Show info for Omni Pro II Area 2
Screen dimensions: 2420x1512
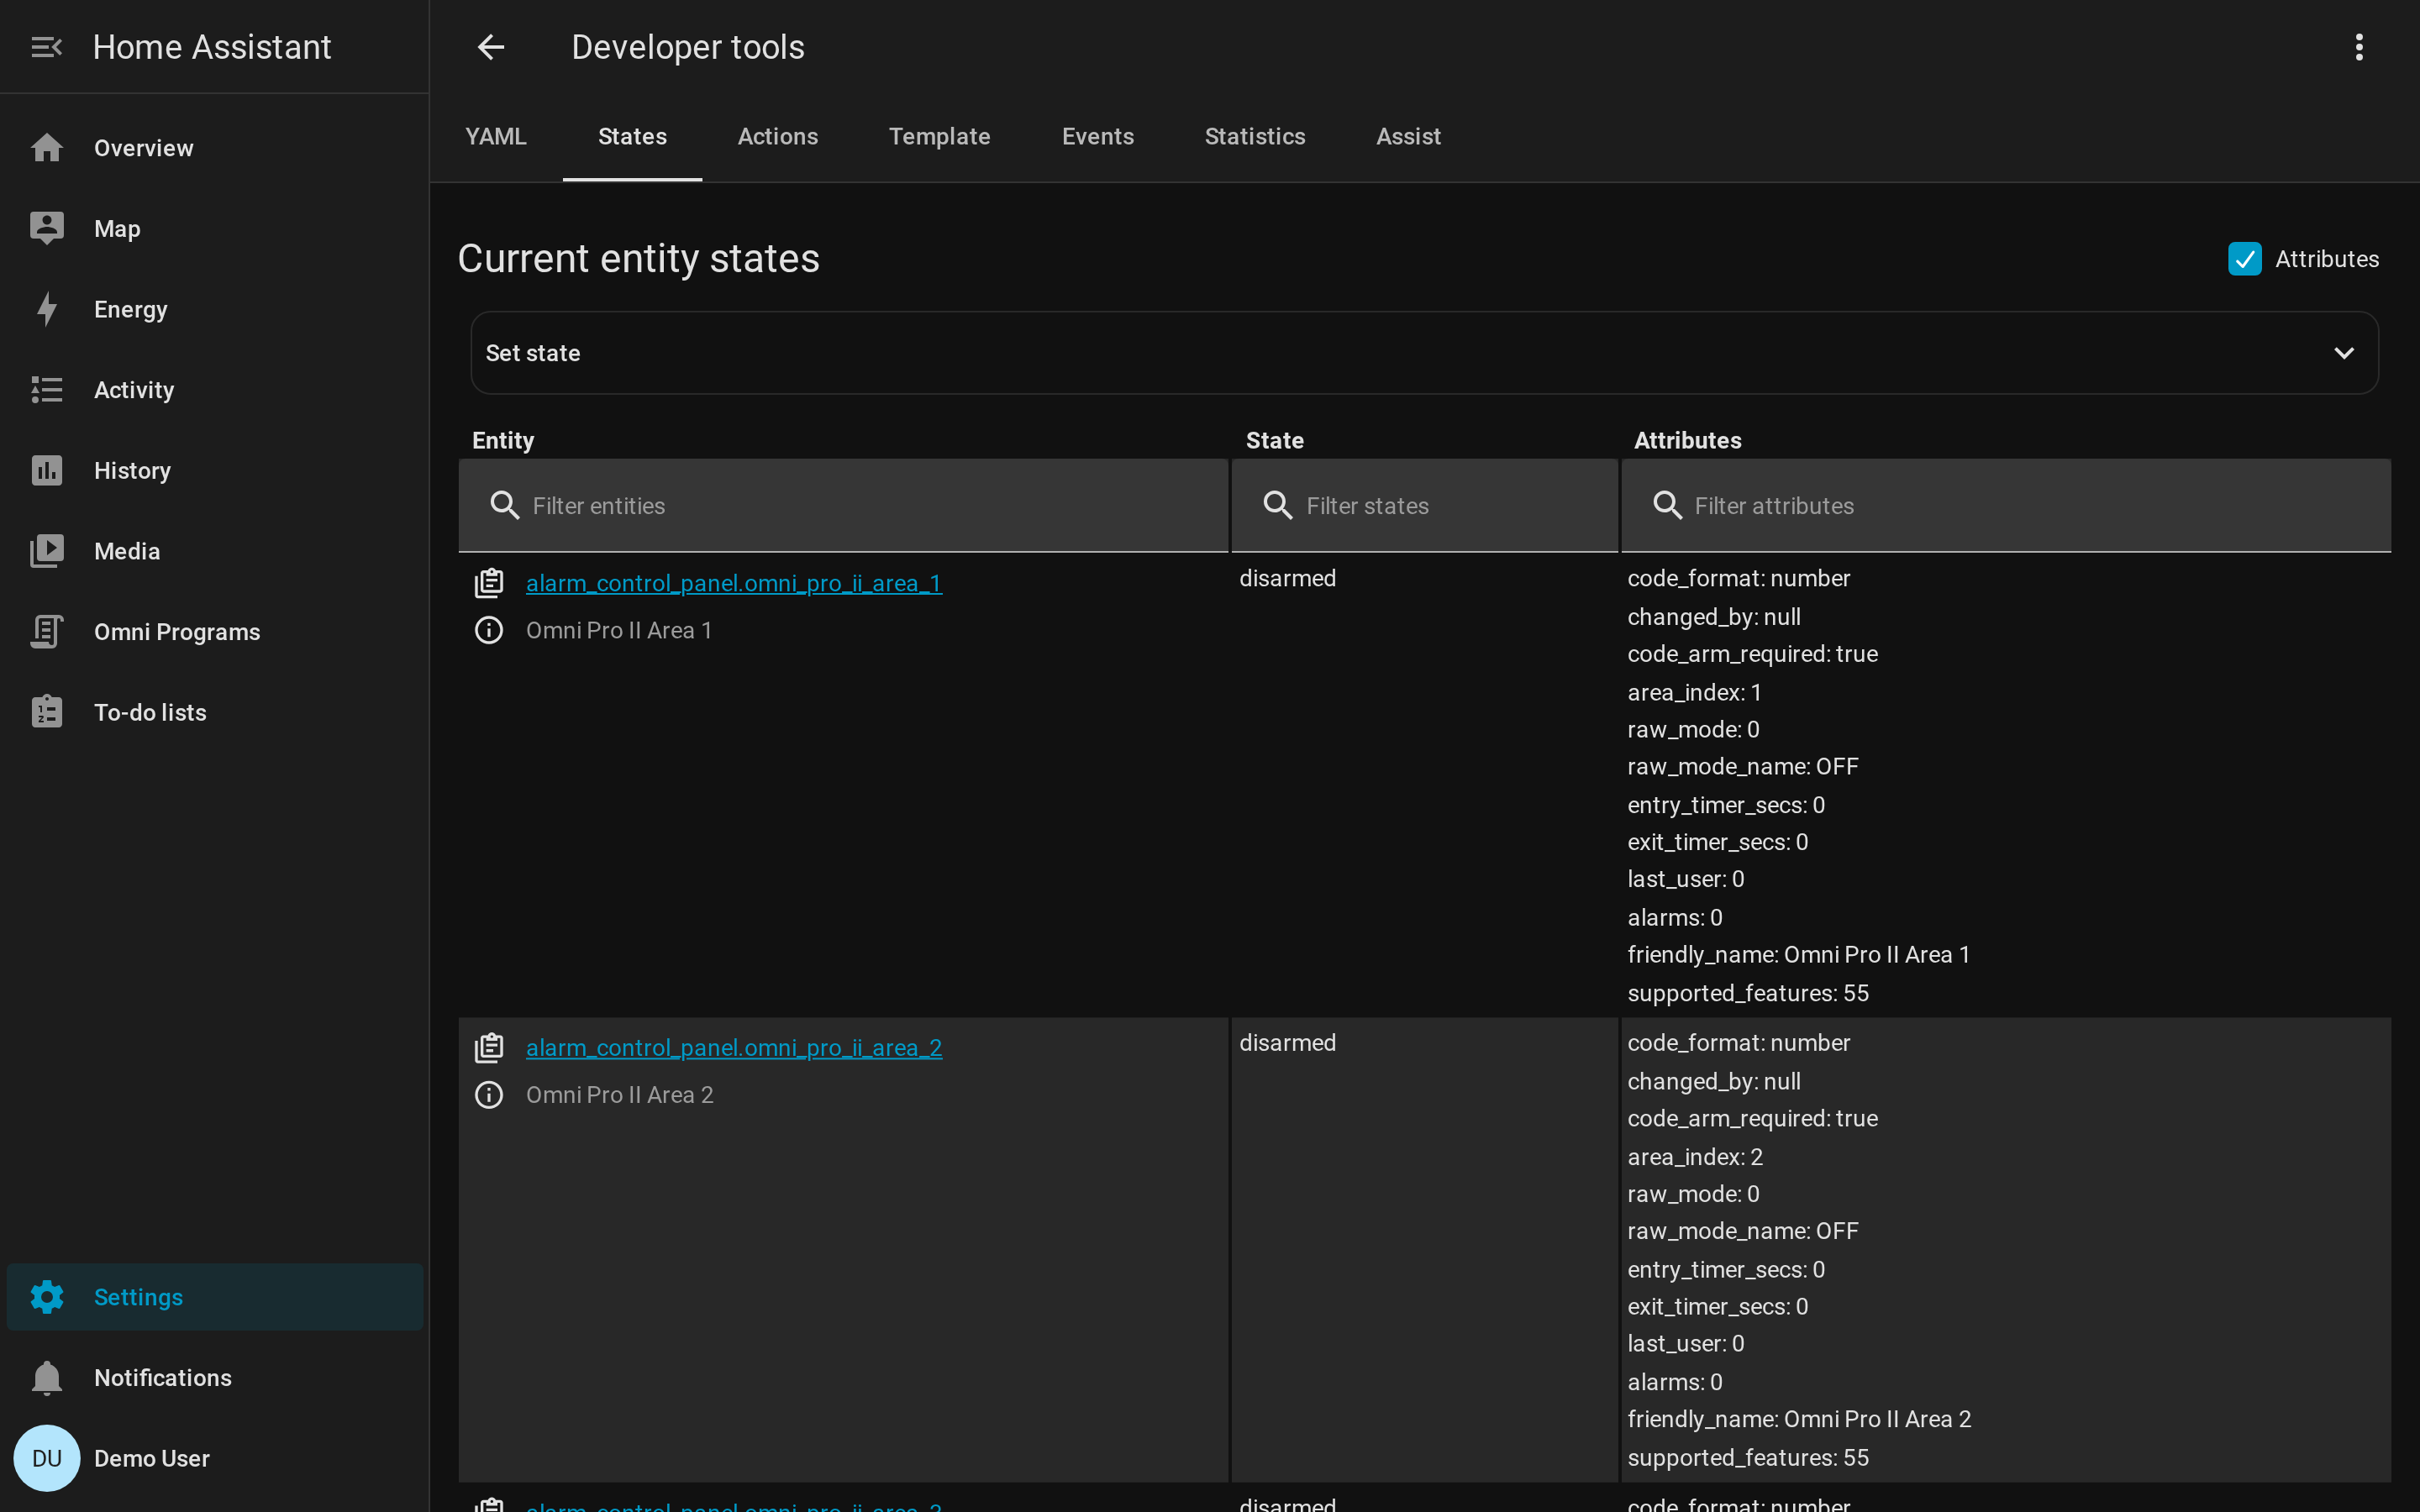[x=489, y=1095]
